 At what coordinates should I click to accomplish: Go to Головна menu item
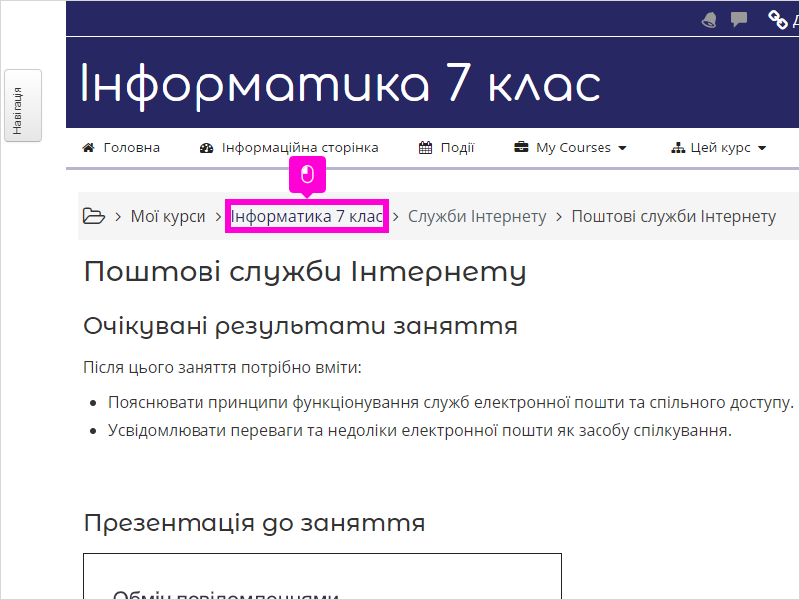[x=131, y=148]
